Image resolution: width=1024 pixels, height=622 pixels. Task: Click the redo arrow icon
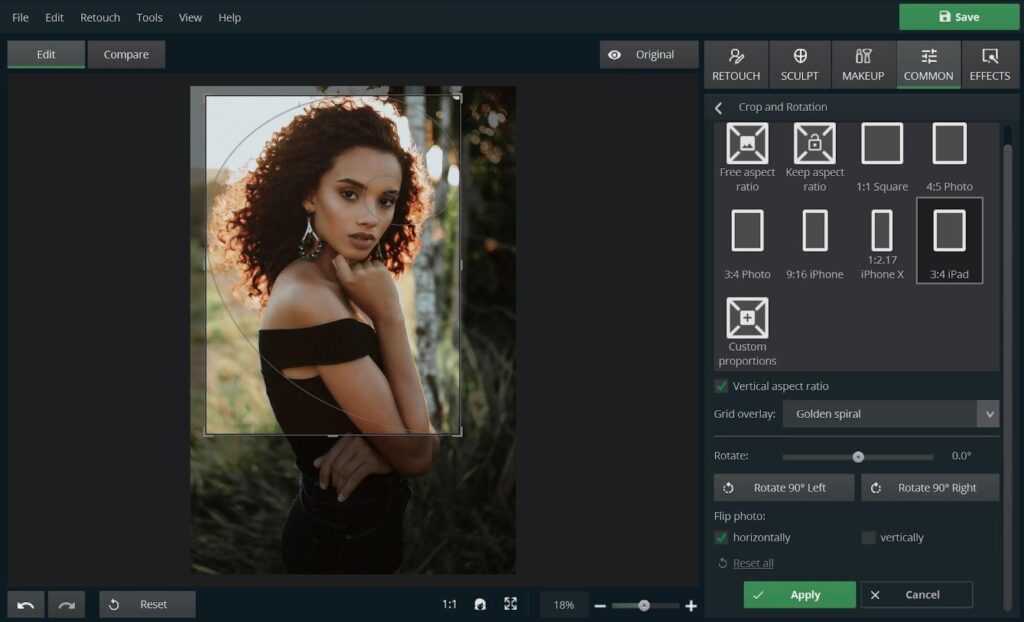click(x=66, y=604)
